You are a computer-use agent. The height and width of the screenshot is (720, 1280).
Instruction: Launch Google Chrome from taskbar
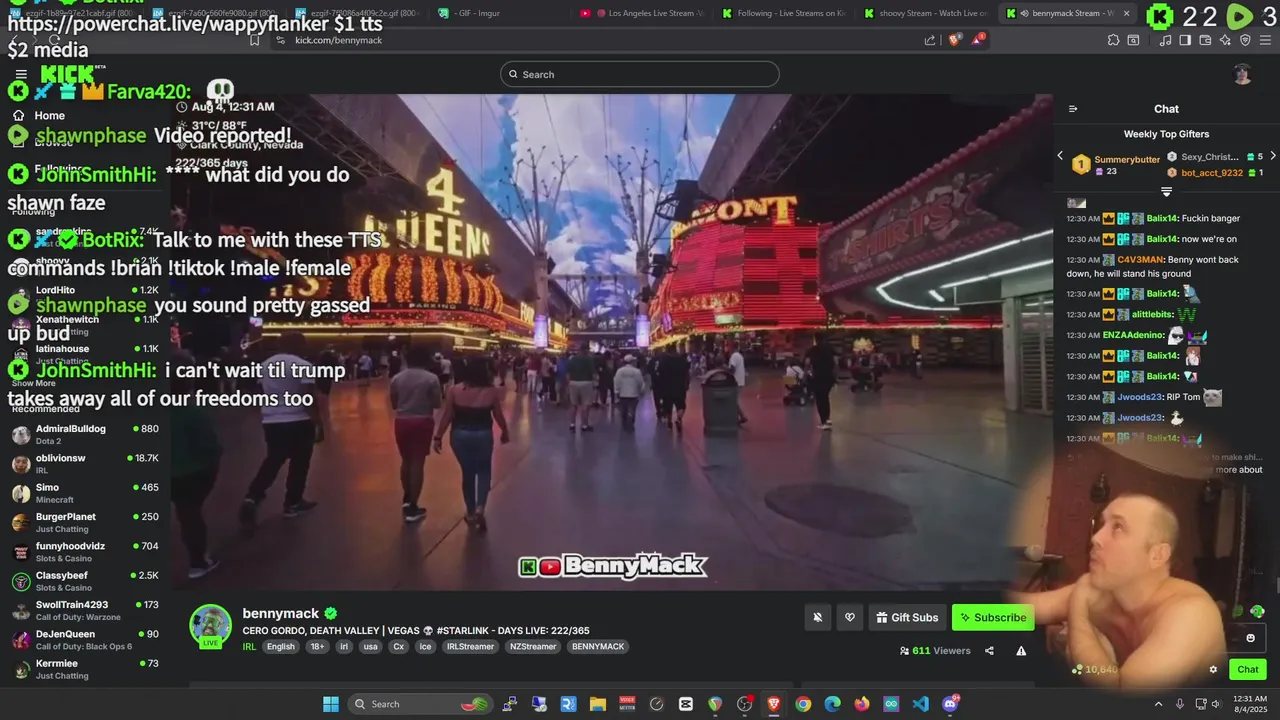click(x=803, y=704)
